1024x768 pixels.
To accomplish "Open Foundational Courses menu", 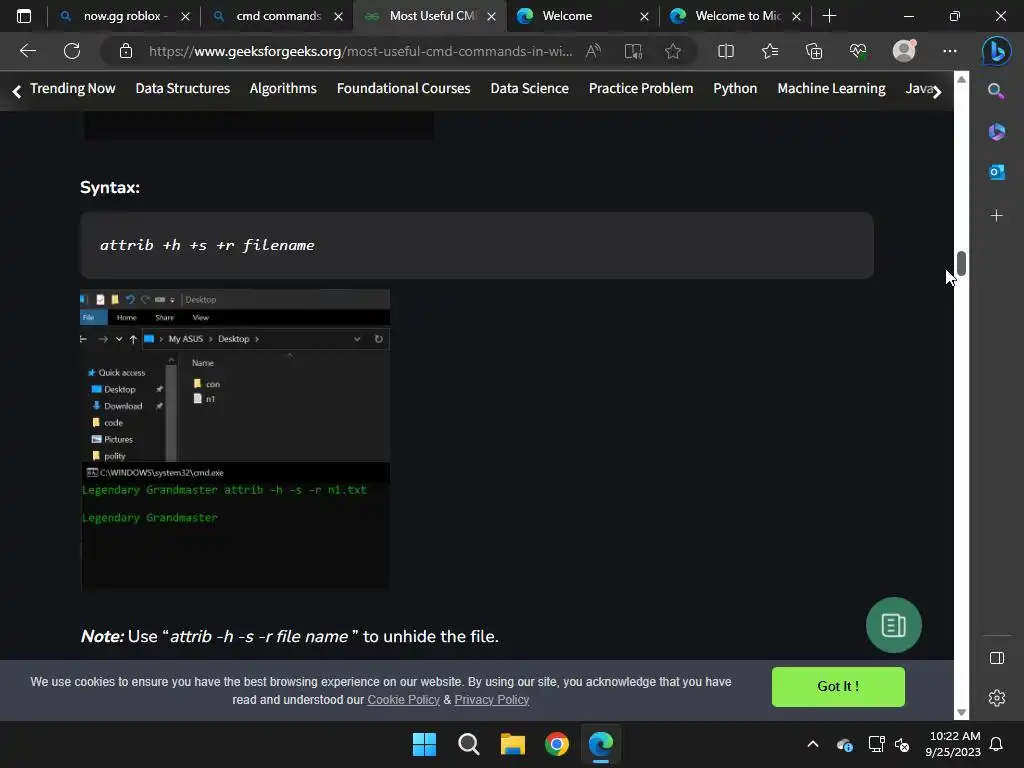I will (403, 88).
